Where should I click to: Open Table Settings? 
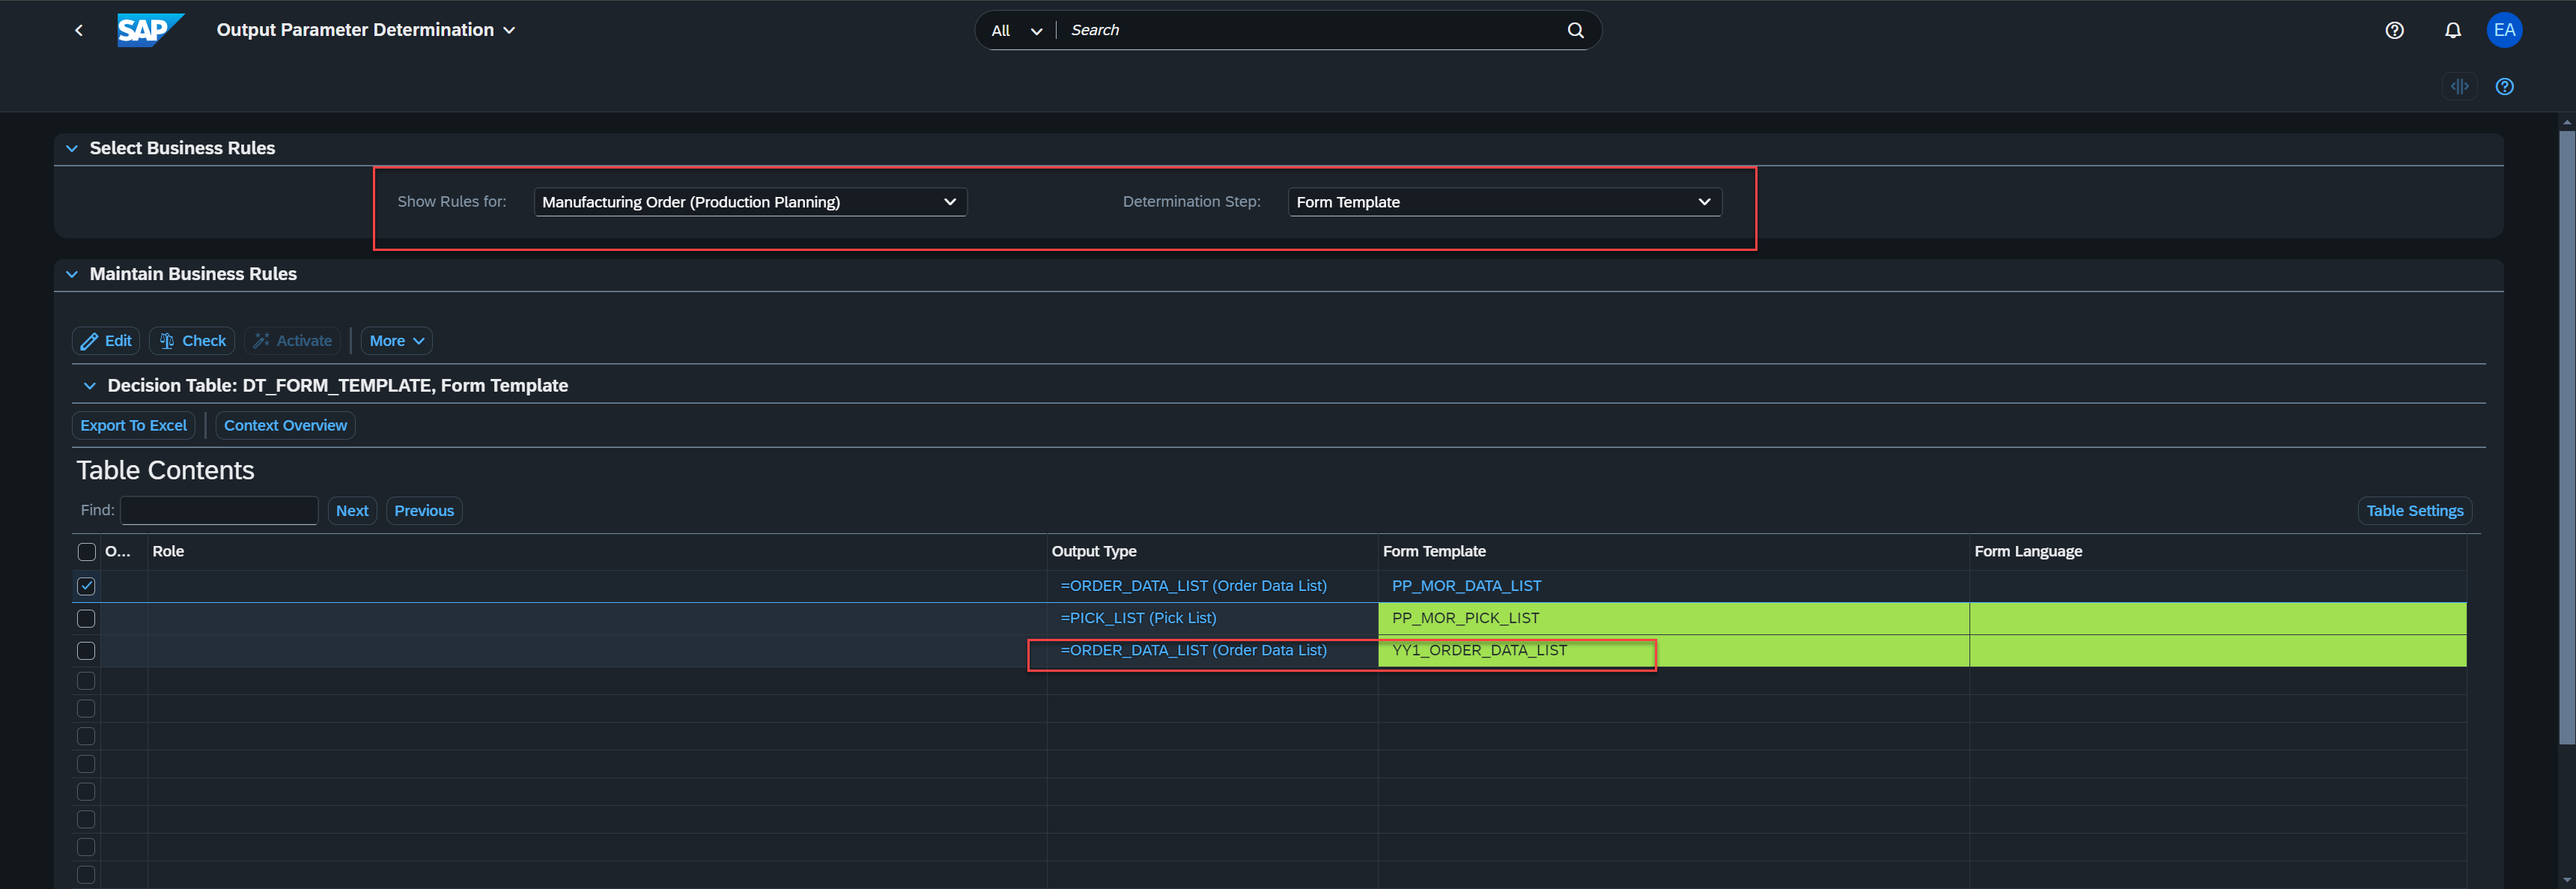2415,511
